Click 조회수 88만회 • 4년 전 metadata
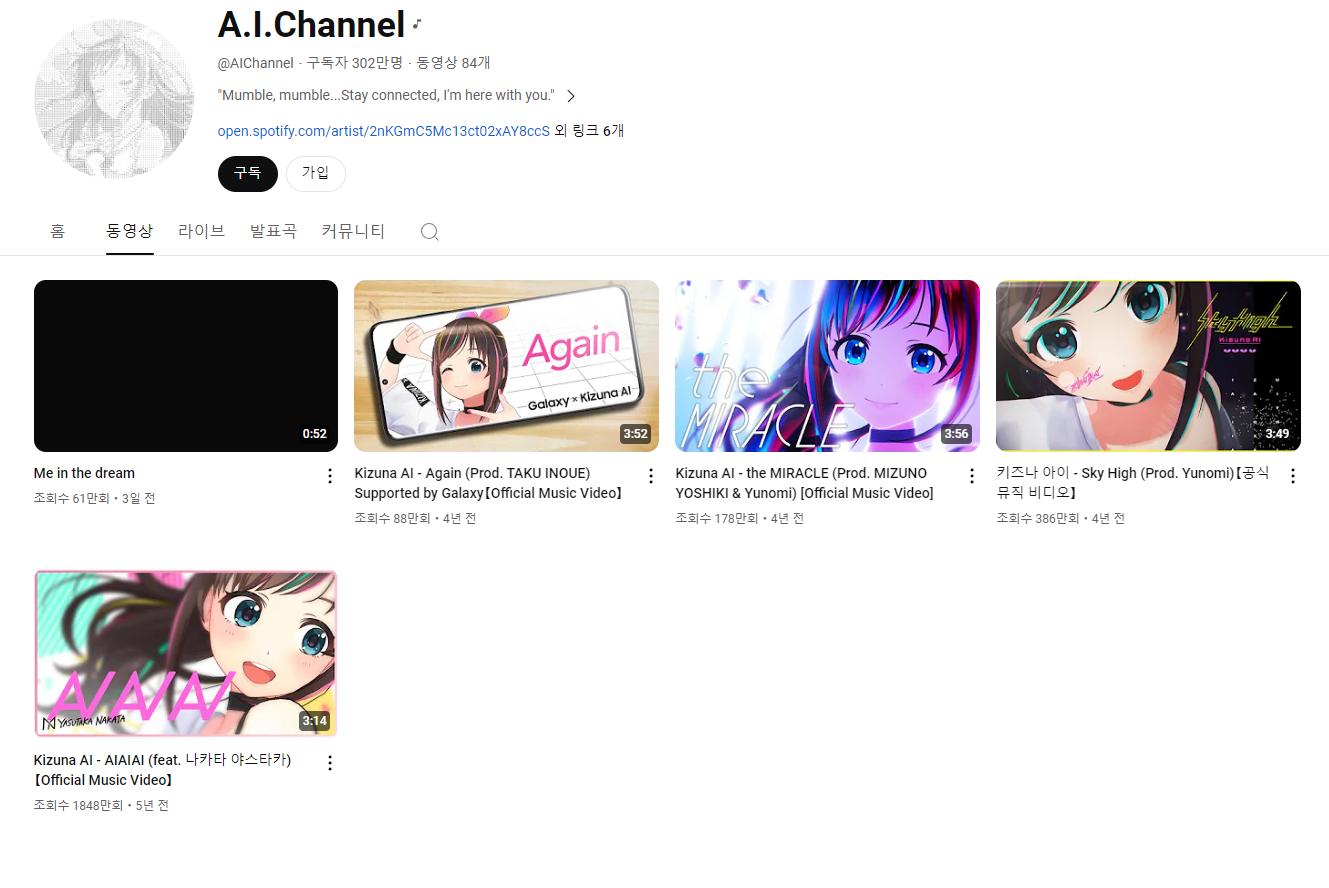Viewport: 1329px width, 888px height. (415, 518)
